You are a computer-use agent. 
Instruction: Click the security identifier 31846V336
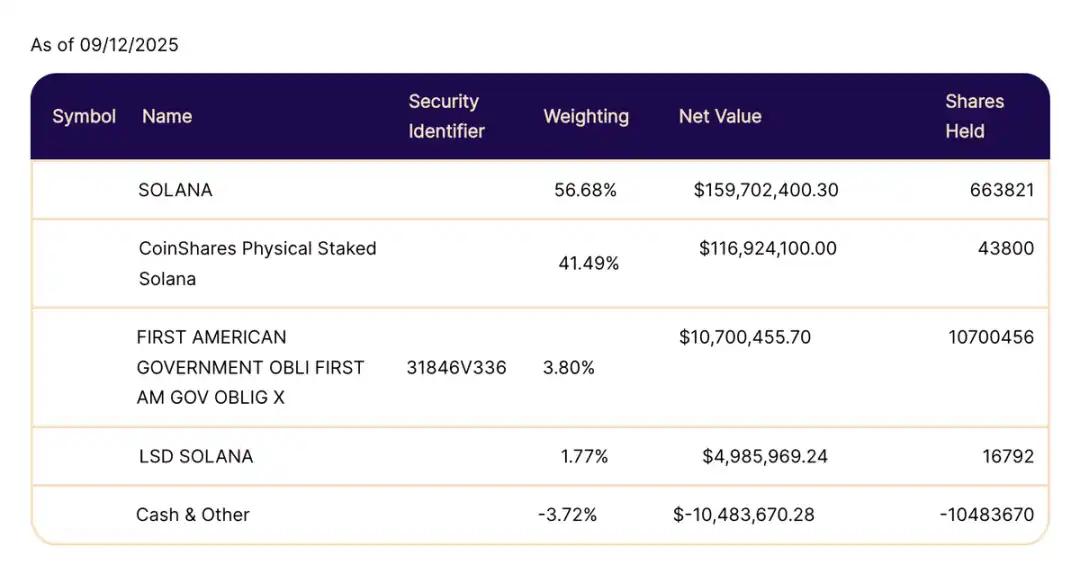pyautogui.click(x=457, y=367)
